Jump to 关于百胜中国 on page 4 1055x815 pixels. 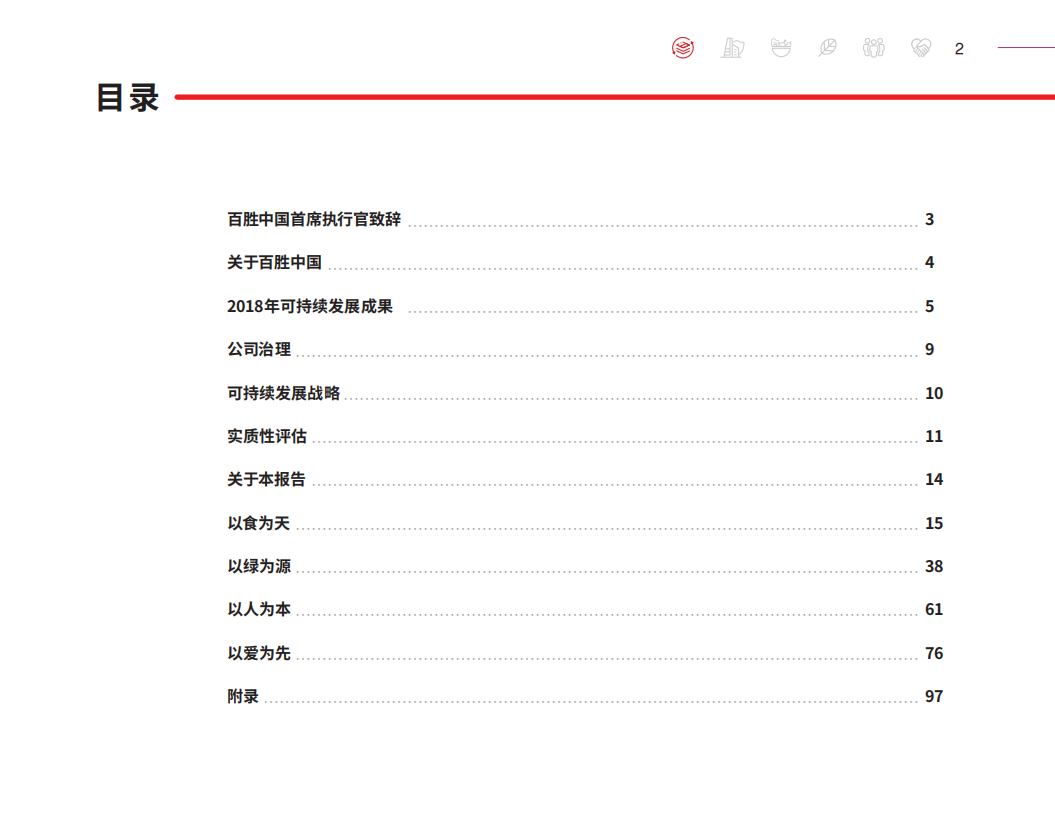[x=268, y=262]
